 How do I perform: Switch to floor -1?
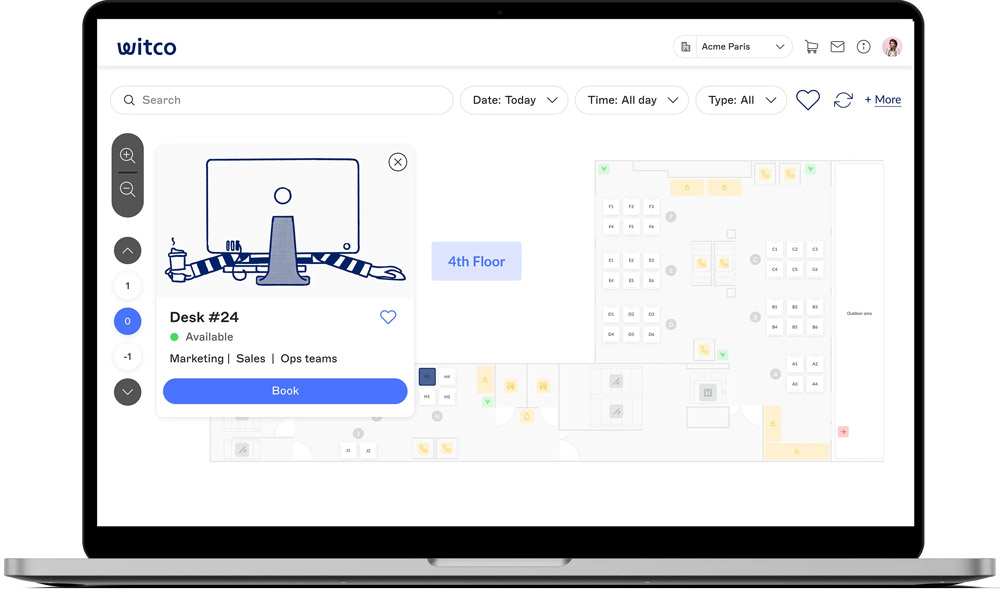pyautogui.click(x=127, y=357)
